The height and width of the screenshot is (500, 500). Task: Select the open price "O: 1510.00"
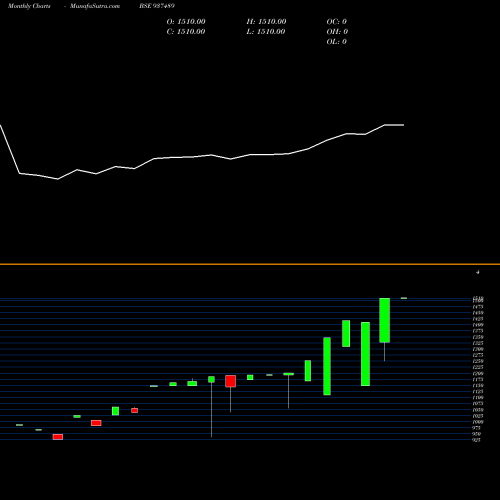(186, 22)
